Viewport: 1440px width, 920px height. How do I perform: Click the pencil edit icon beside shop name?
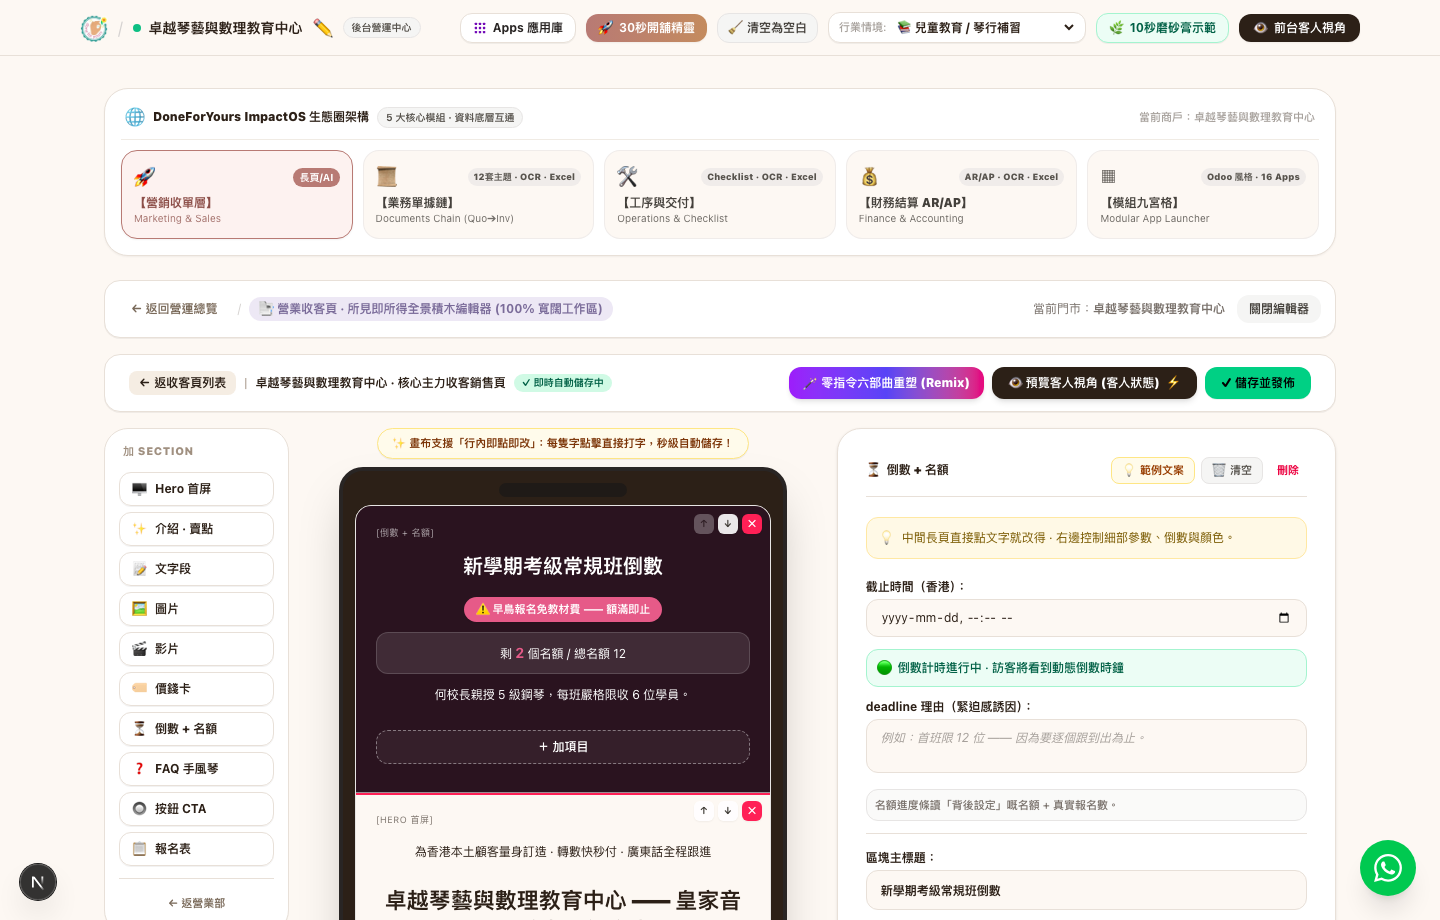point(323,28)
